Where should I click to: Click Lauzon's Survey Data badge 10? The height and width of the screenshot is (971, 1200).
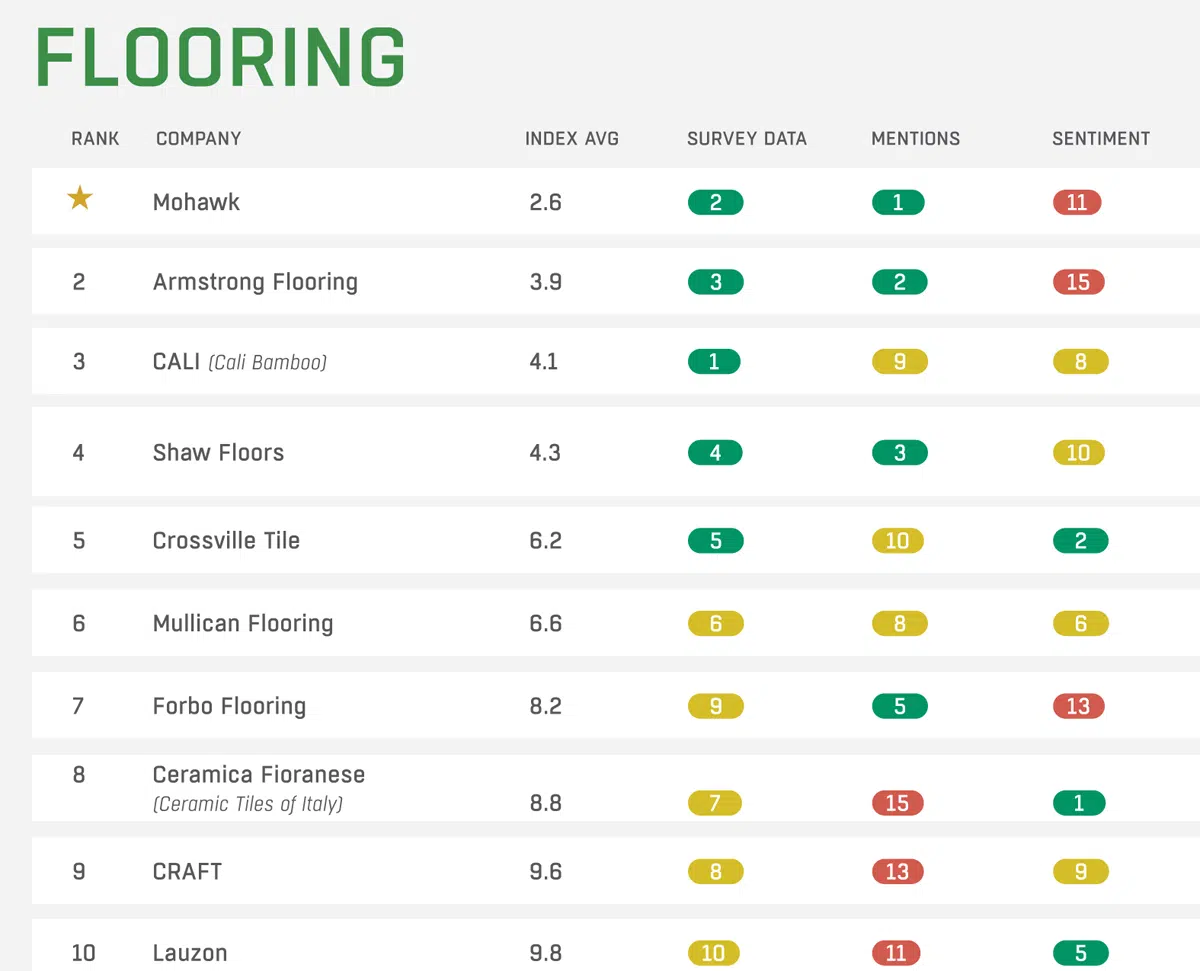pos(713,953)
